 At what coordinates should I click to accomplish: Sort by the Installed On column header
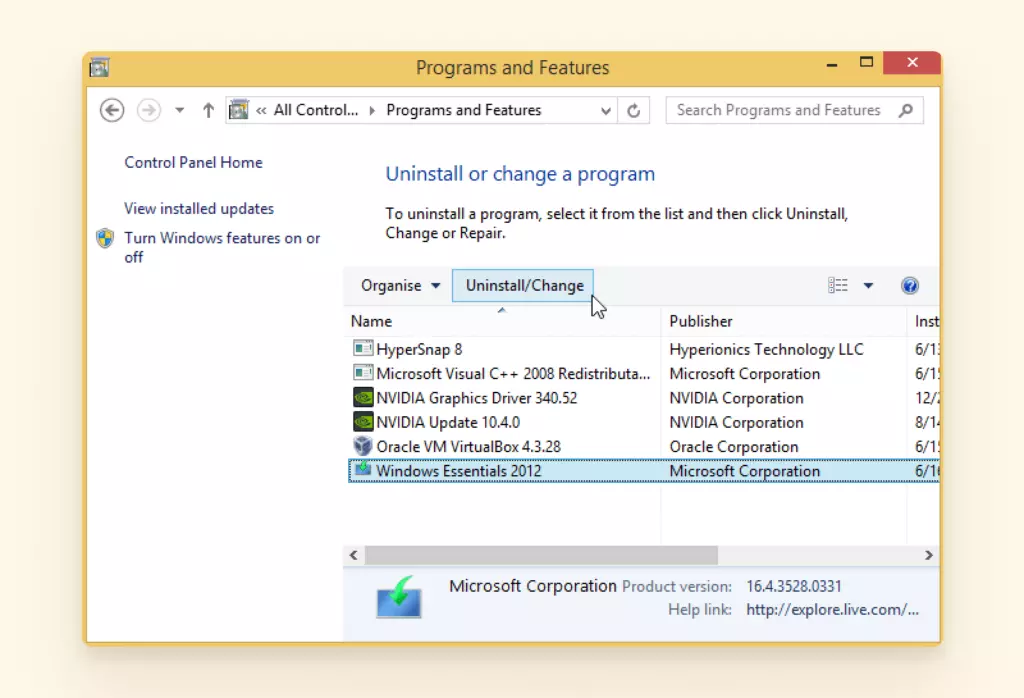[924, 321]
